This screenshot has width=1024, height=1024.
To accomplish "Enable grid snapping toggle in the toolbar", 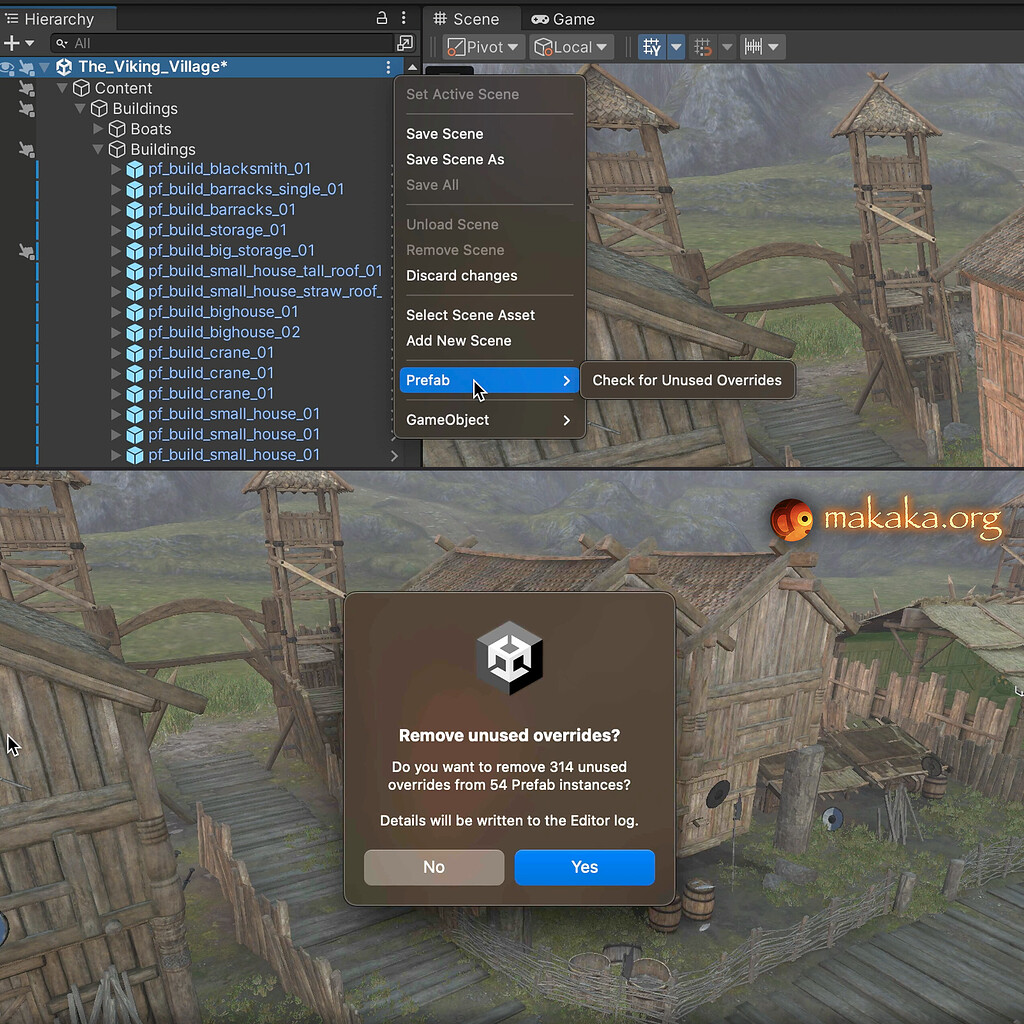I will point(703,46).
